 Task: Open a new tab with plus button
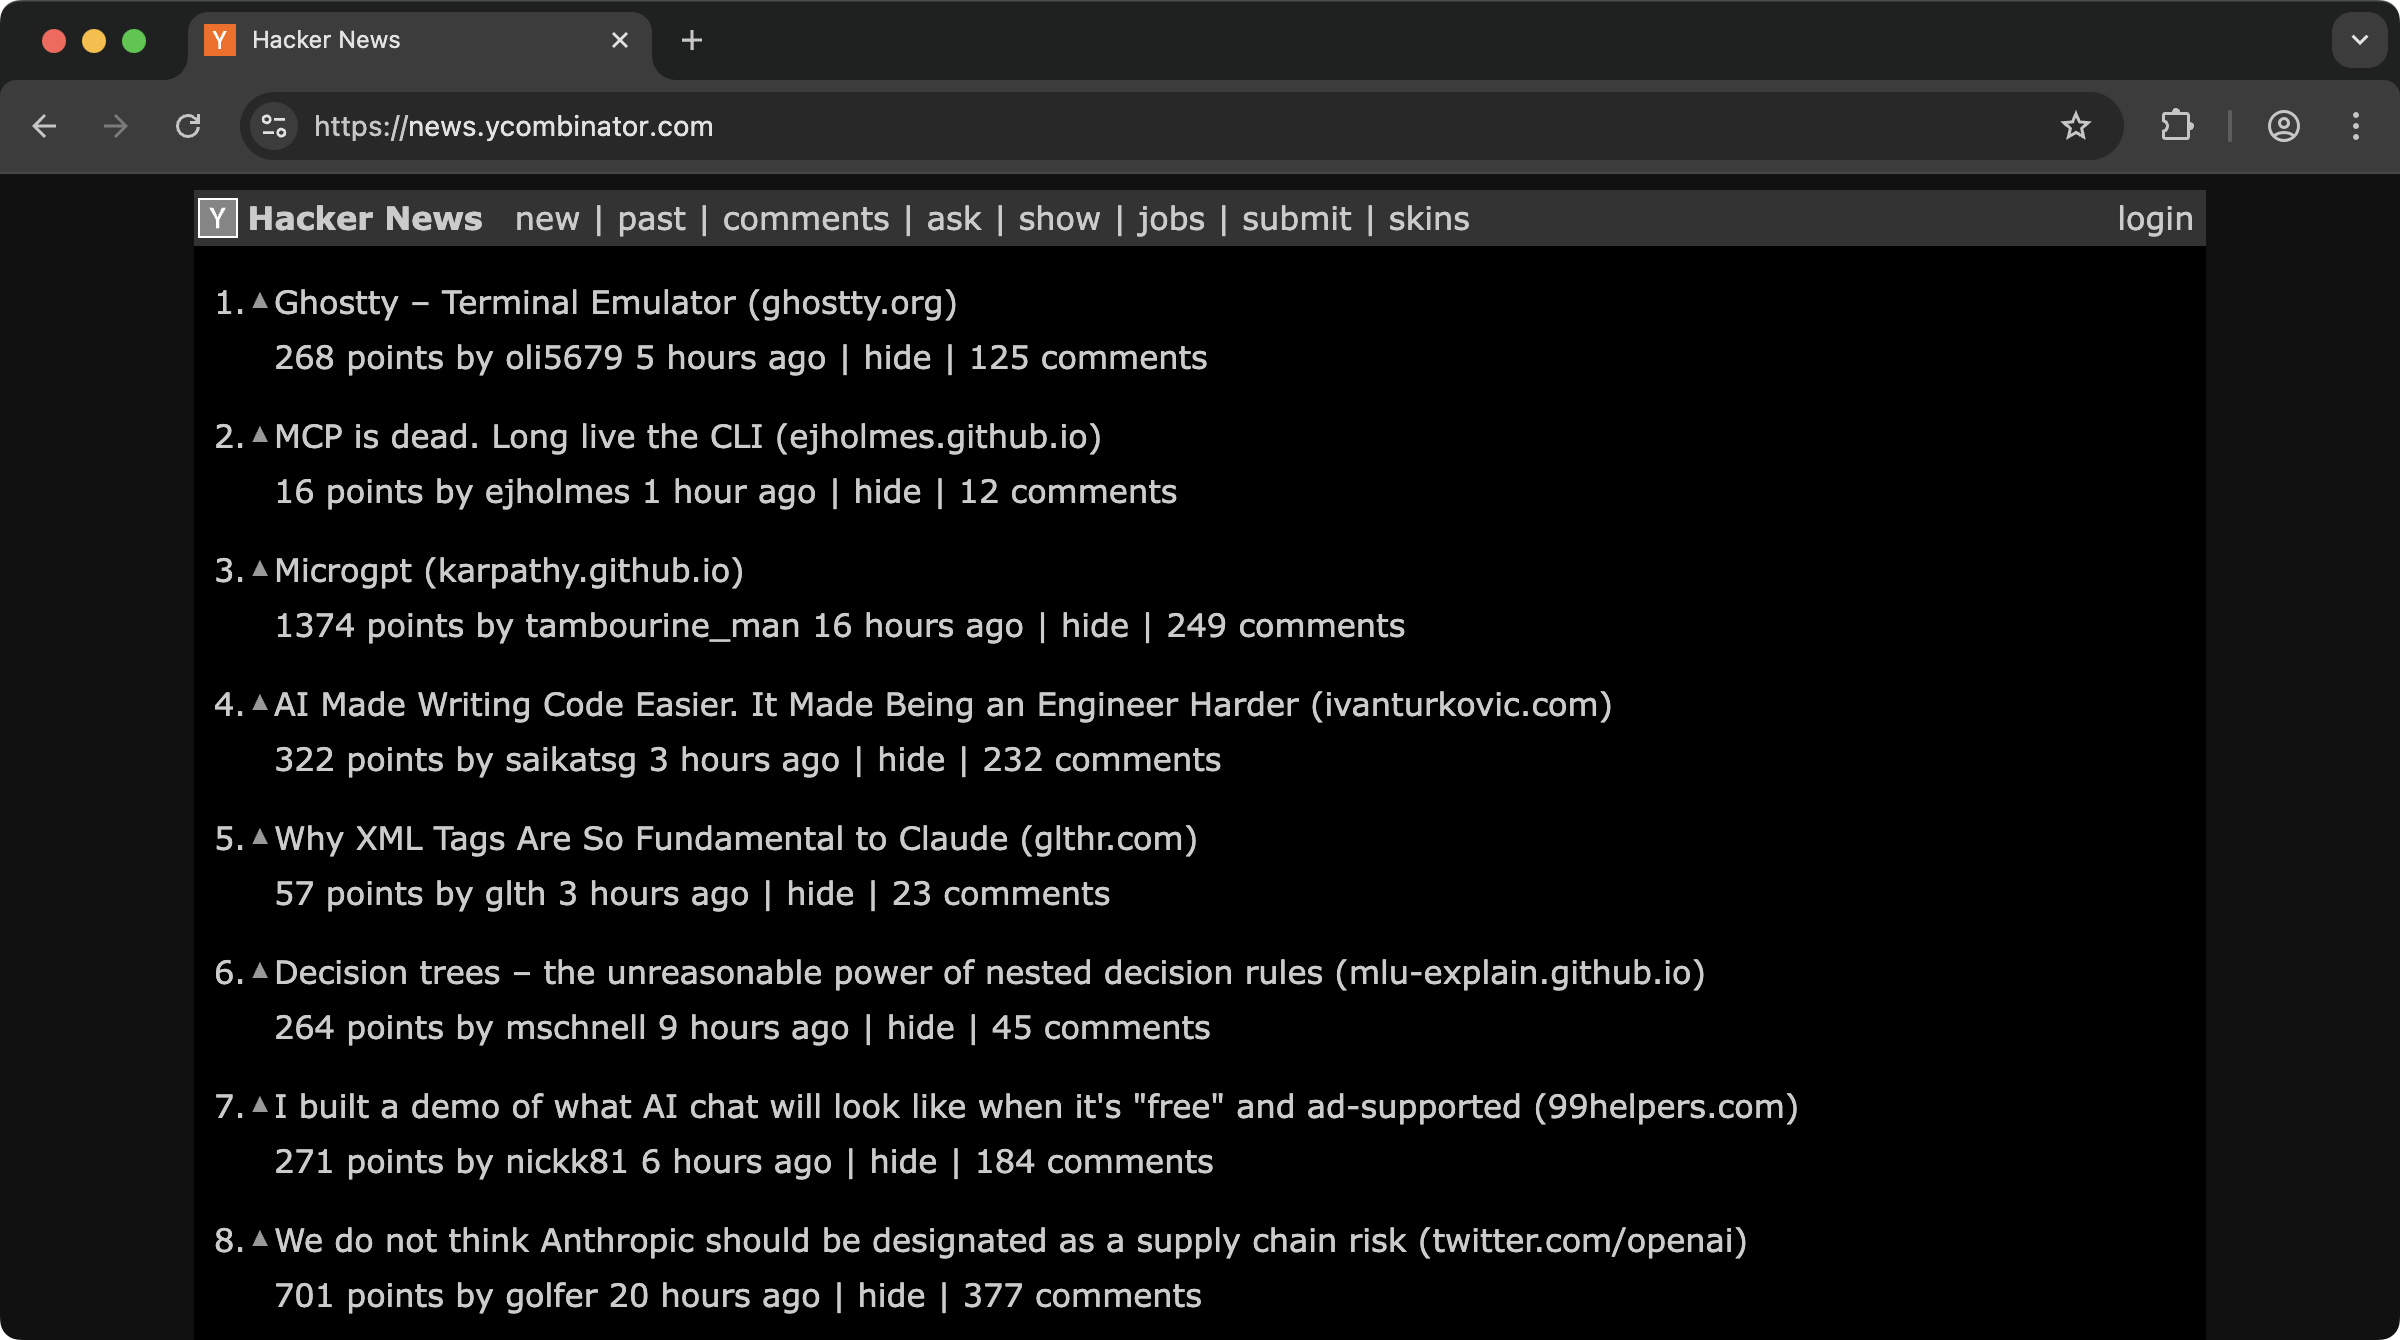pyautogui.click(x=691, y=40)
